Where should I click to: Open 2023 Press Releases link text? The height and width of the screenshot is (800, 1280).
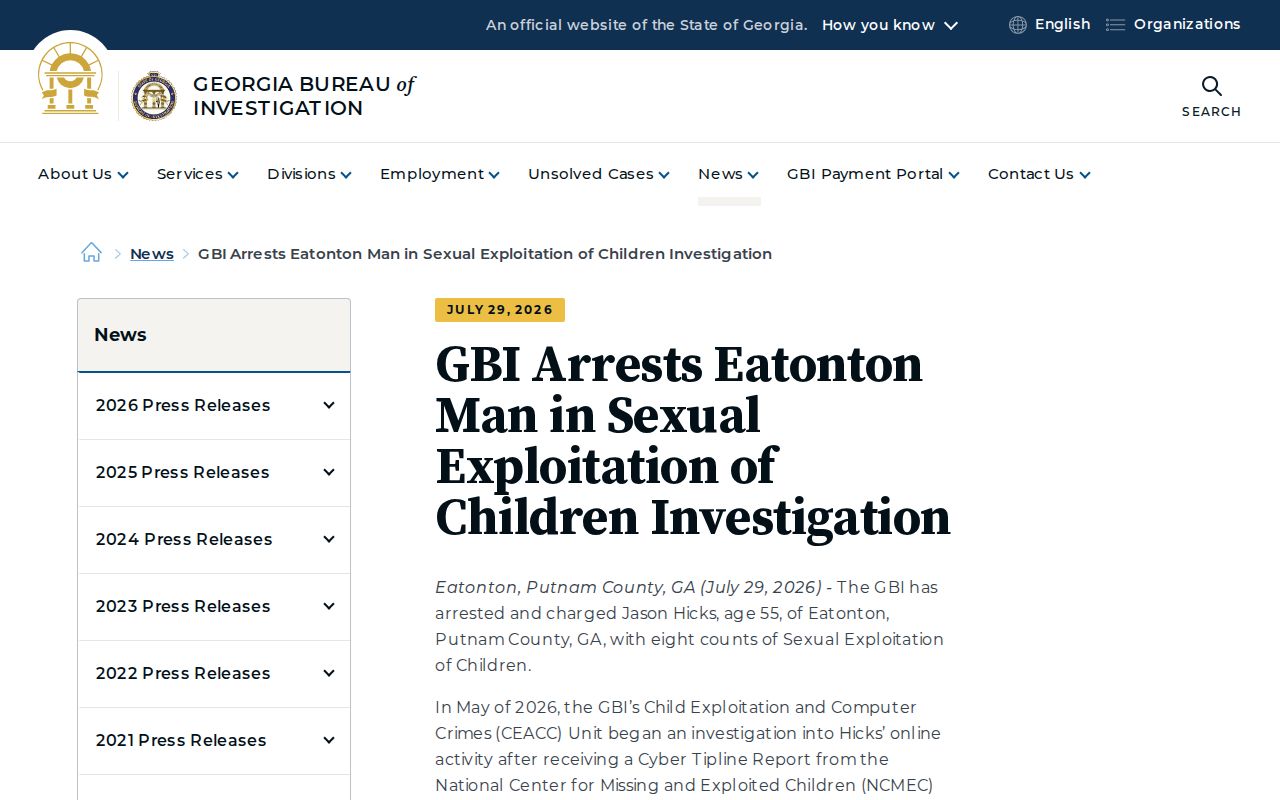[183, 606]
